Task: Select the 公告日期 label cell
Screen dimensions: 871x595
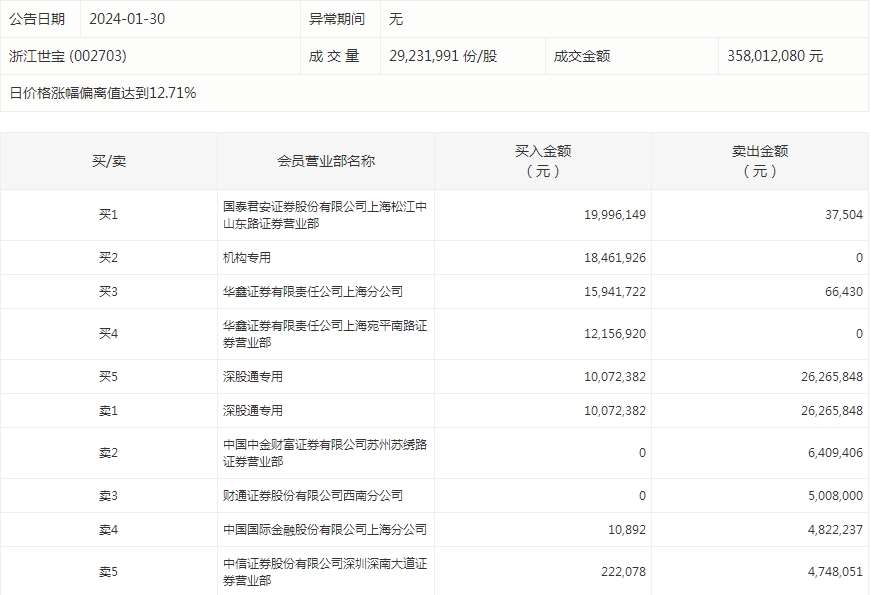Action: tap(41, 19)
